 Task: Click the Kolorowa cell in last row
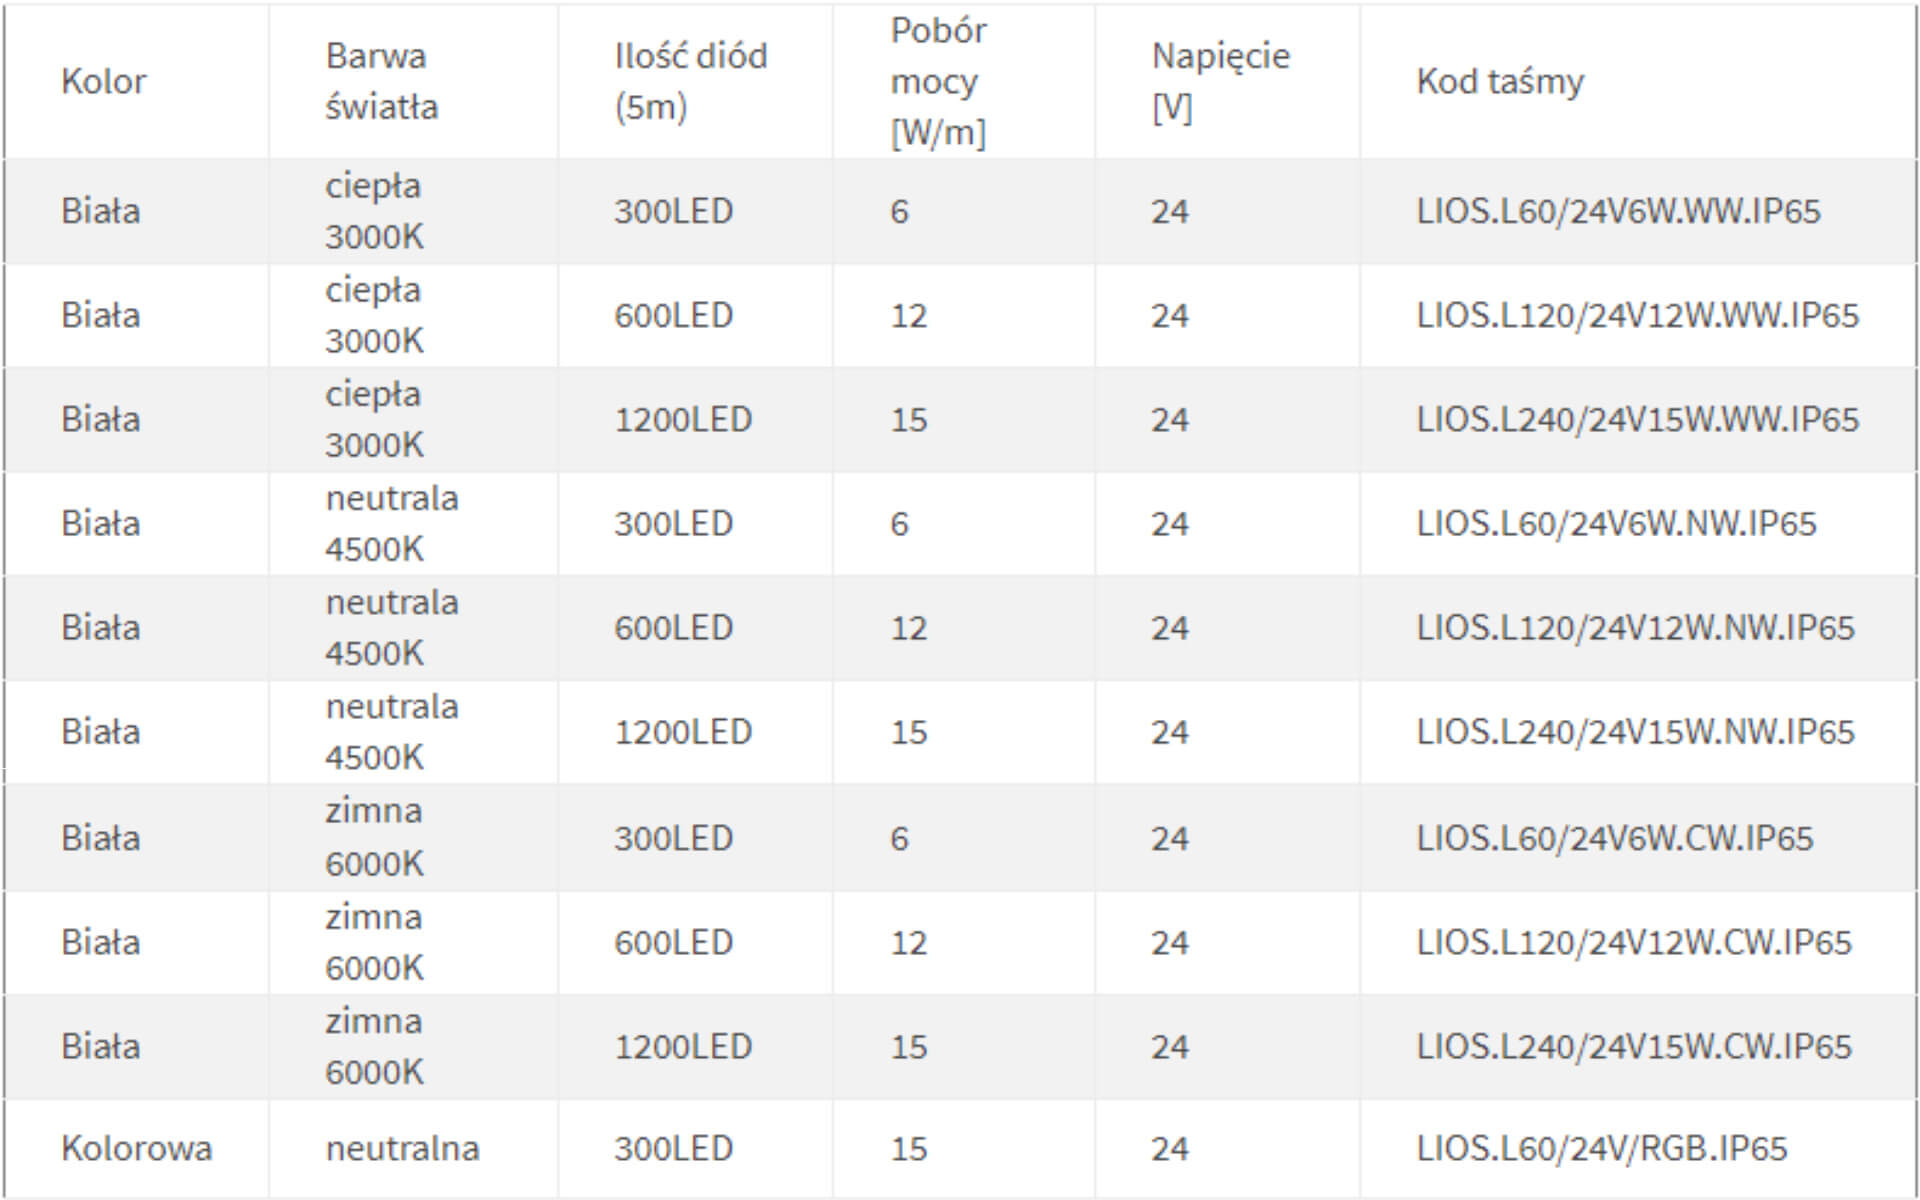pos(136,1148)
